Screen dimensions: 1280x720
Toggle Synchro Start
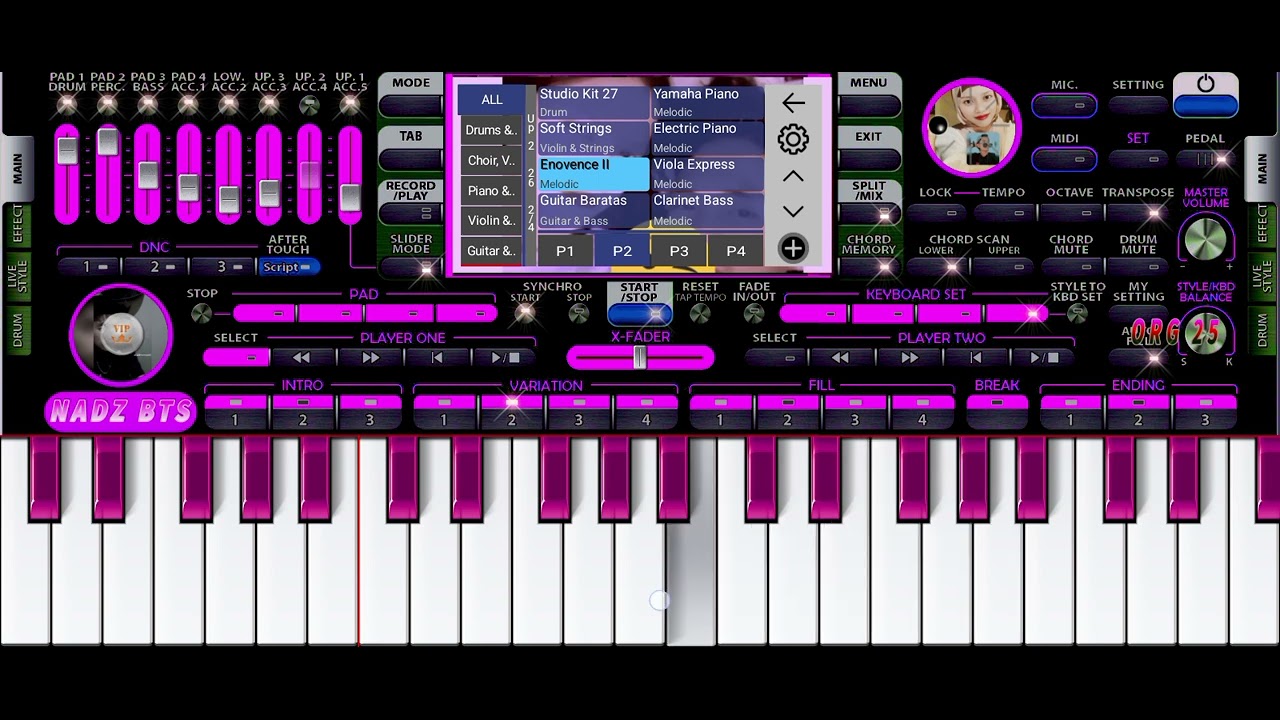(525, 313)
